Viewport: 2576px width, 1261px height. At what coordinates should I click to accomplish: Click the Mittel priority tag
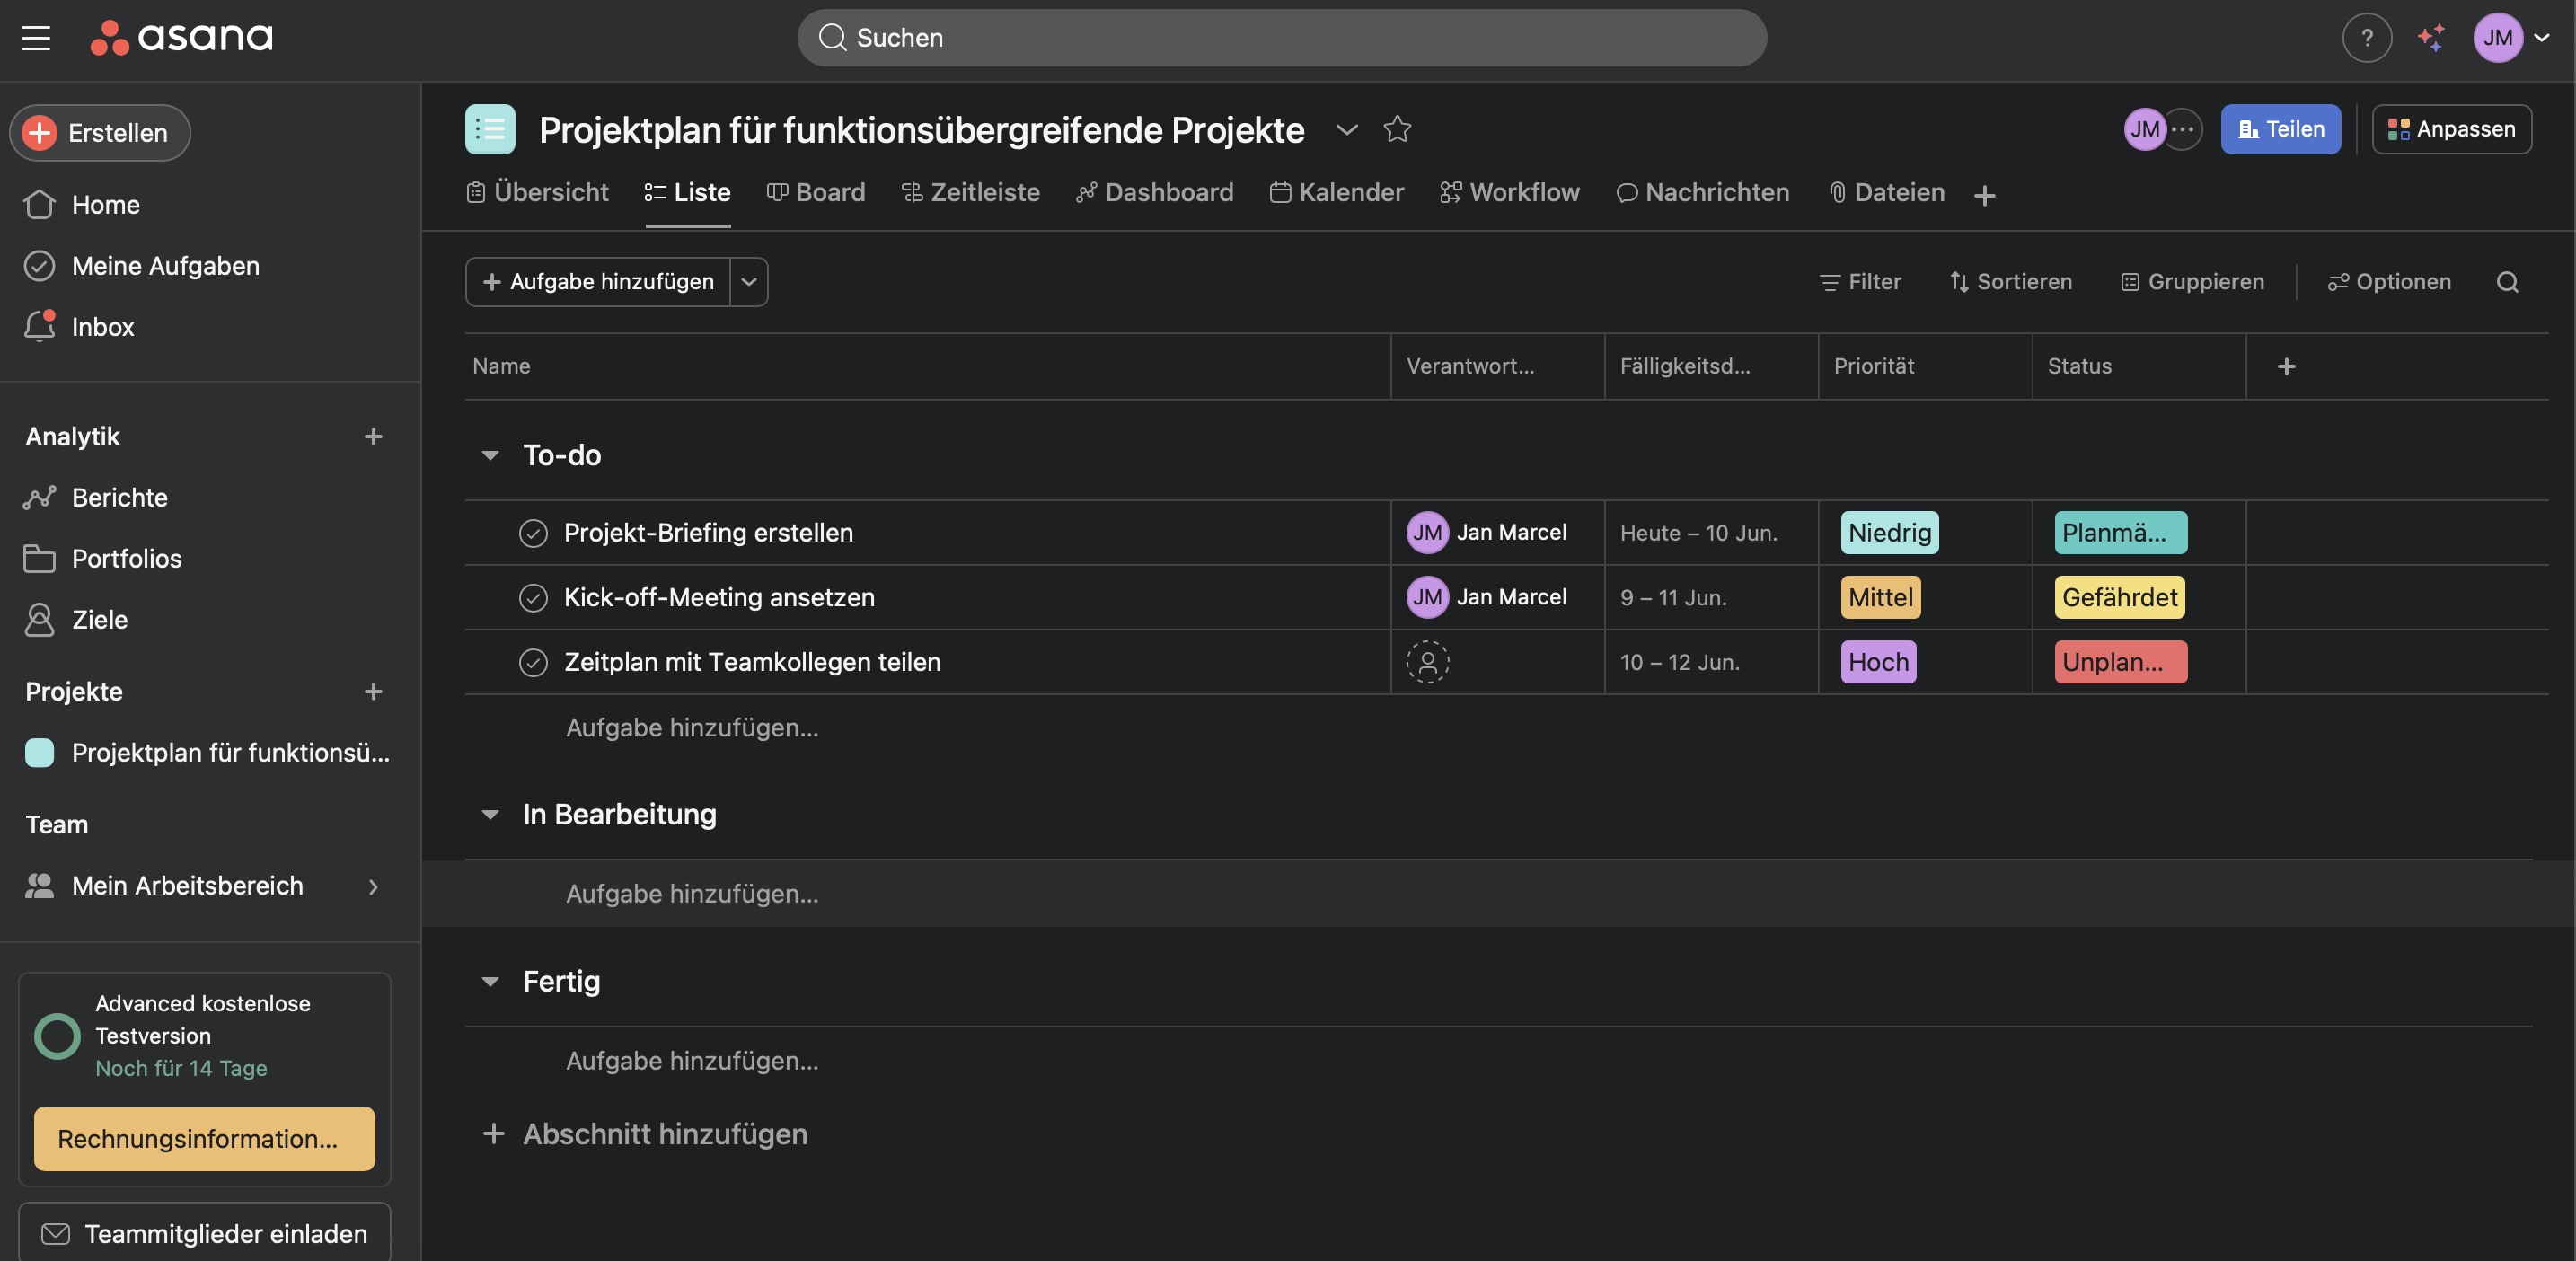click(x=1880, y=598)
